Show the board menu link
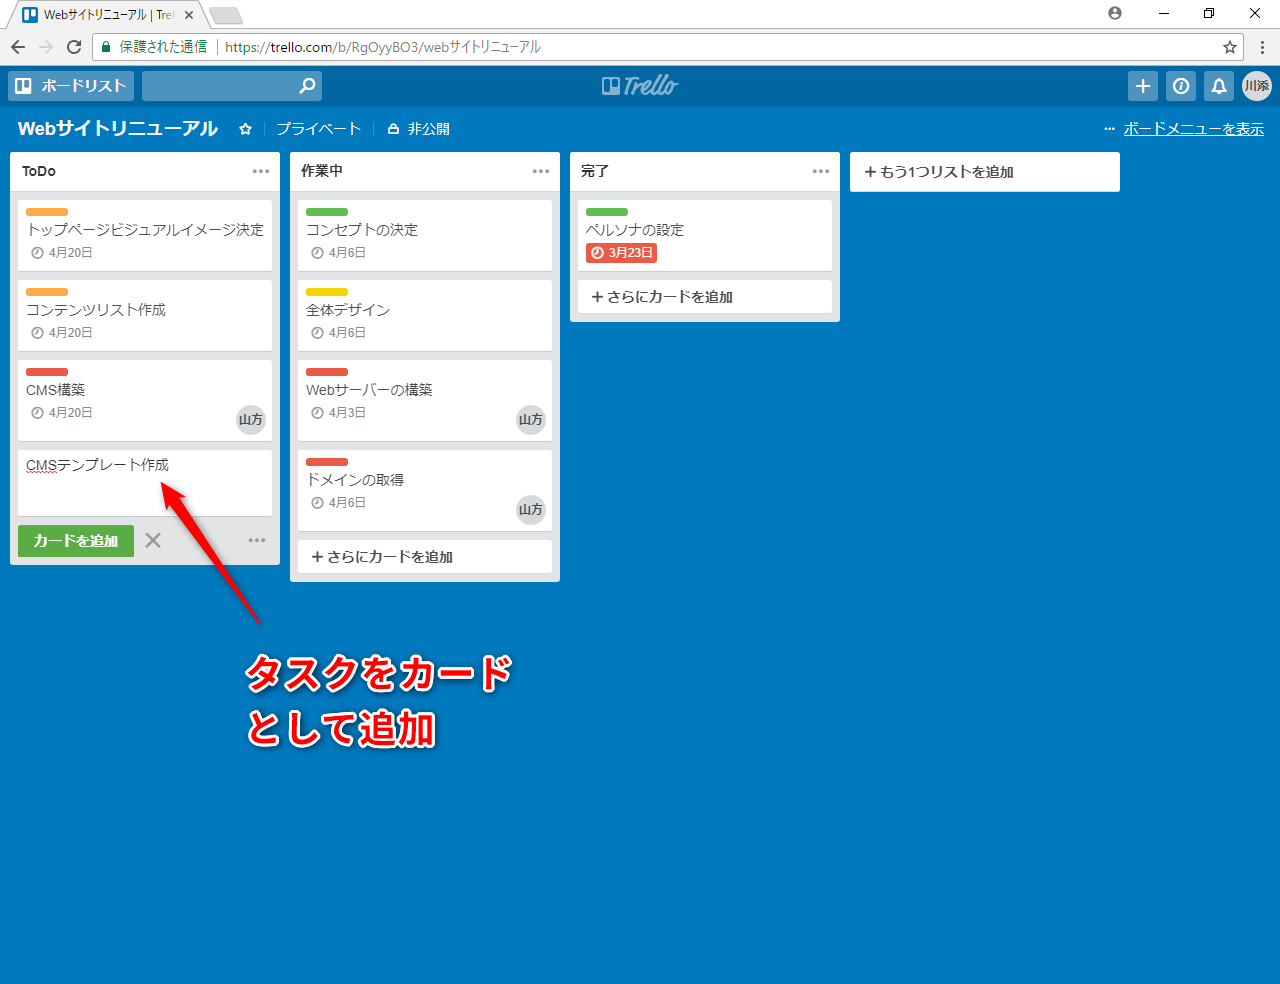Viewport: 1280px width, 984px height. 1193,129
